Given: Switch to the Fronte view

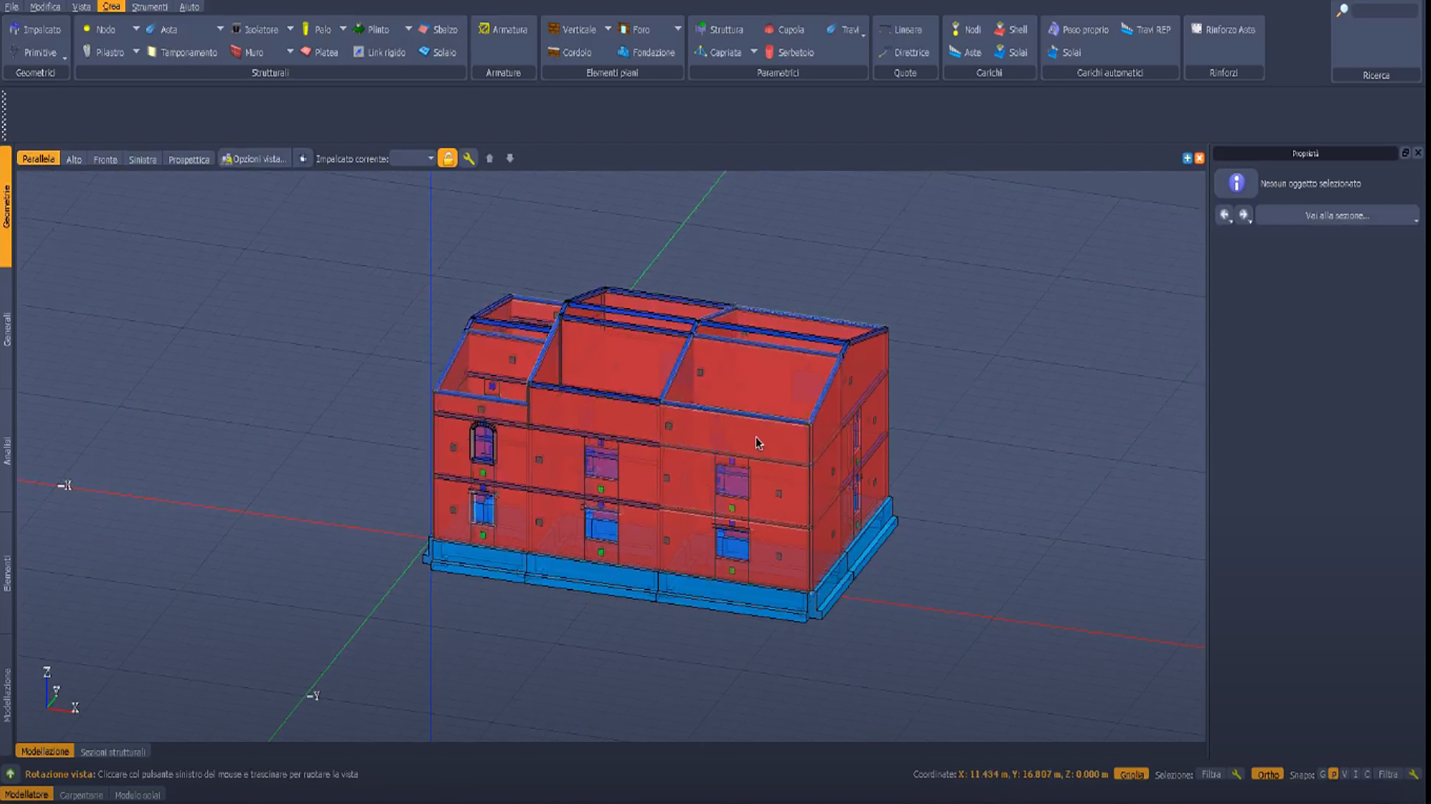Looking at the screenshot, I should tap(105, 159).
